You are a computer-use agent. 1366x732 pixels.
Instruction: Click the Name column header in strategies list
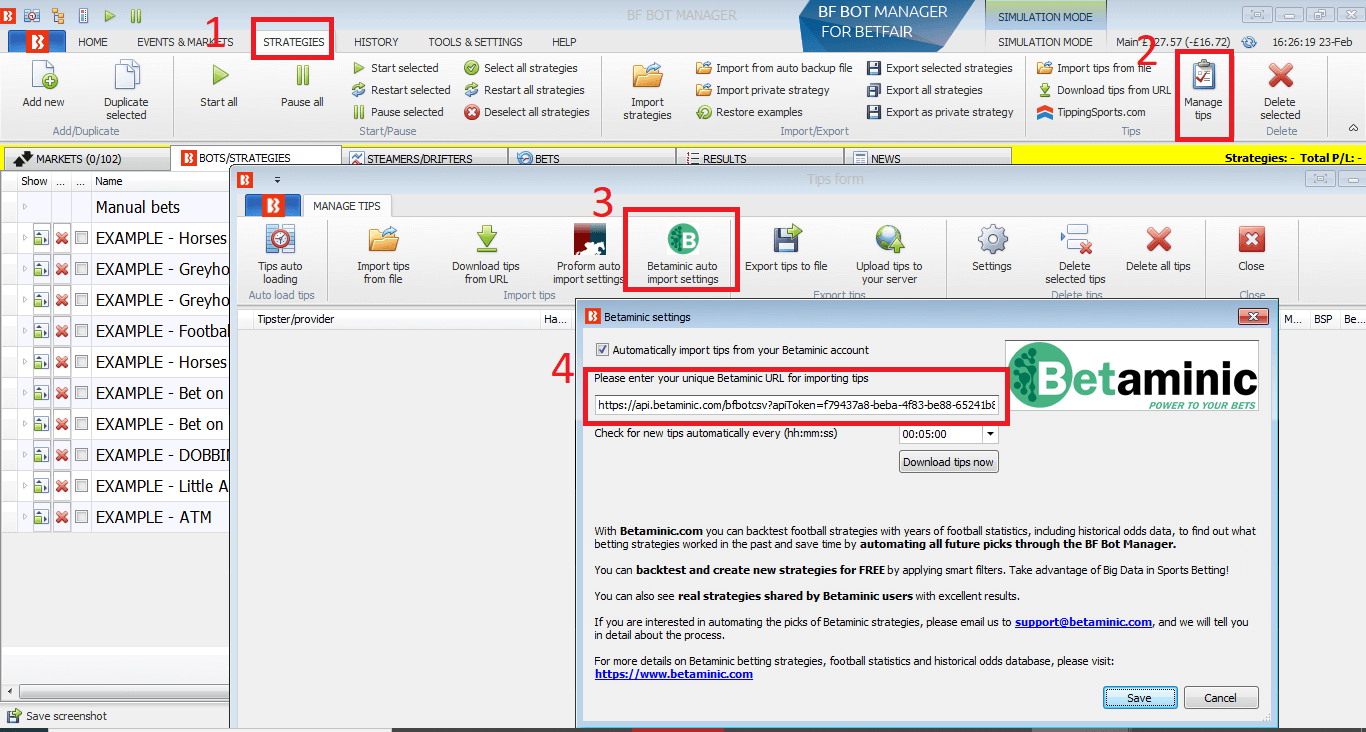tap(160, 181)
